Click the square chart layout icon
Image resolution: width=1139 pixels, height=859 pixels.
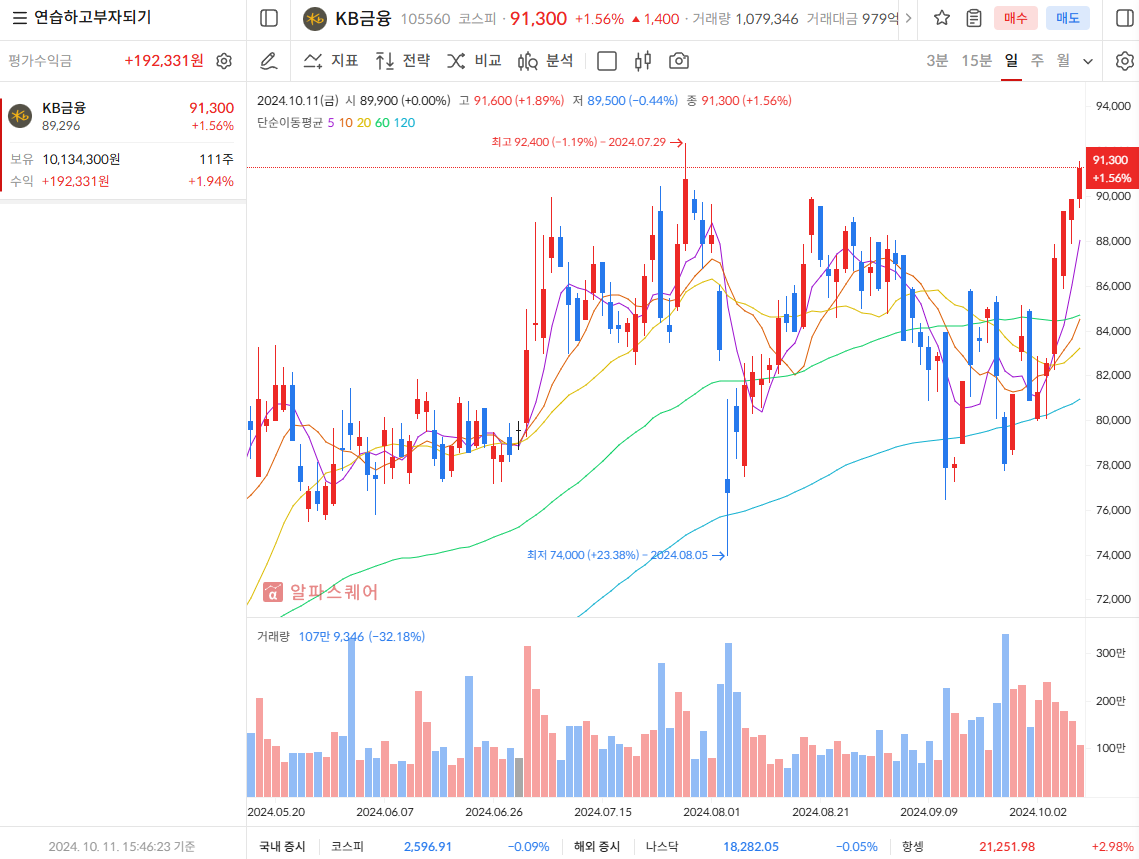click(x=607, y=61)
